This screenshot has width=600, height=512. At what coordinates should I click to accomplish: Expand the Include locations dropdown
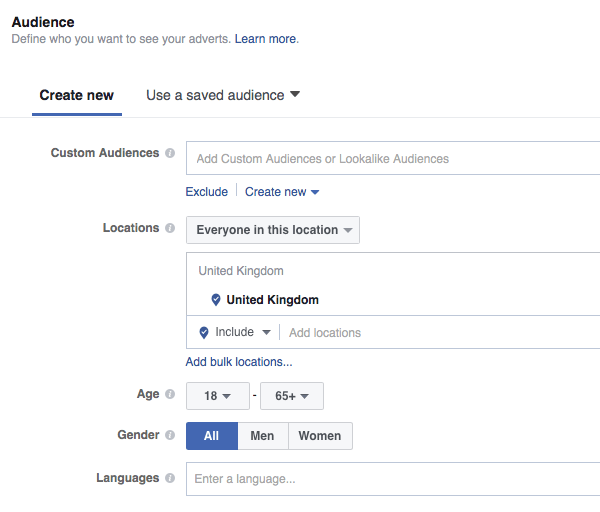[x=243, y=332]
